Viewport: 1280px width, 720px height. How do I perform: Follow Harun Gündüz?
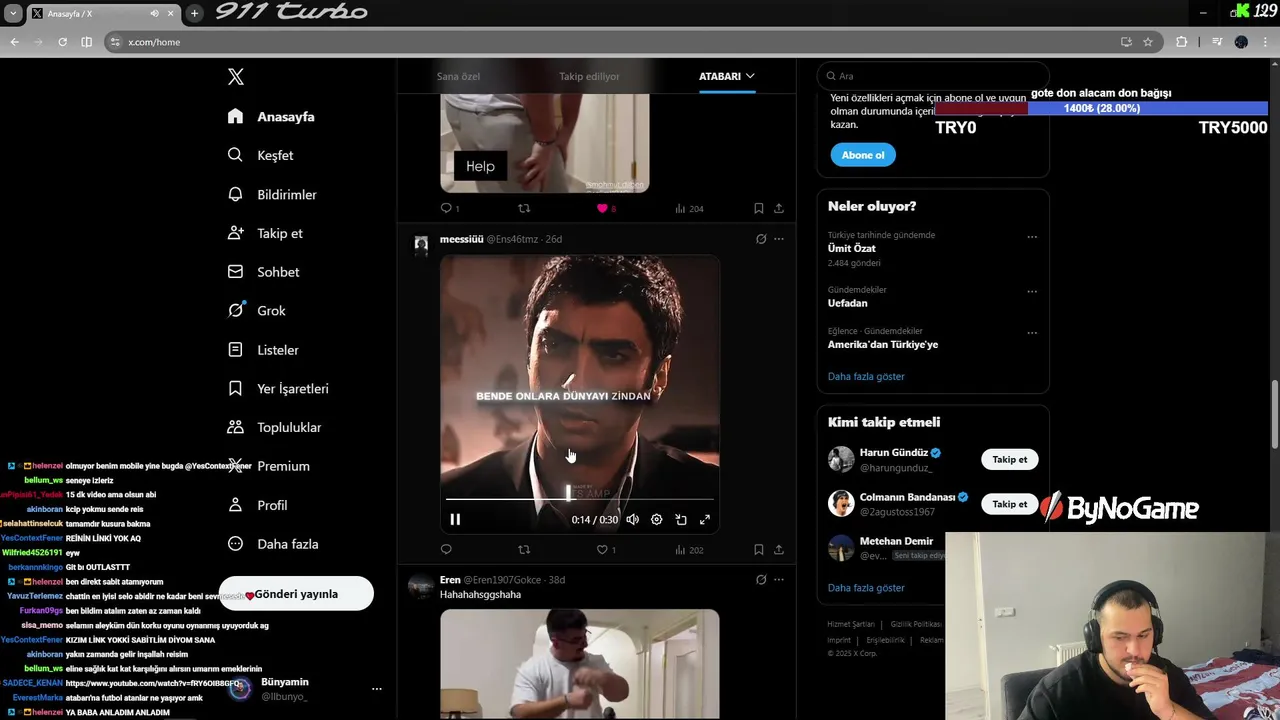(x=1010, y=459)
